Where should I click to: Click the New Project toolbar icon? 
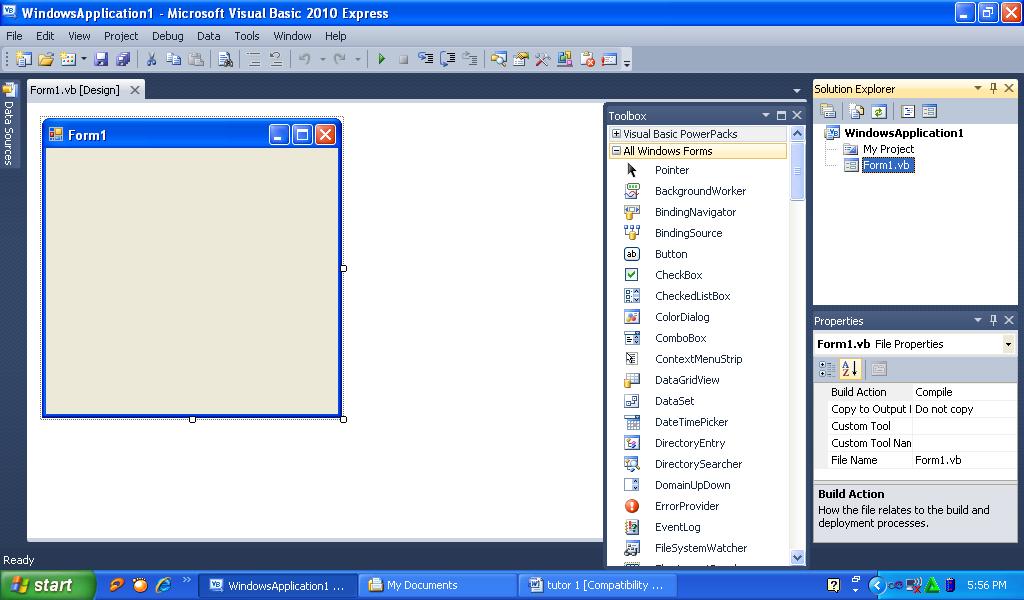click(24, 59)
